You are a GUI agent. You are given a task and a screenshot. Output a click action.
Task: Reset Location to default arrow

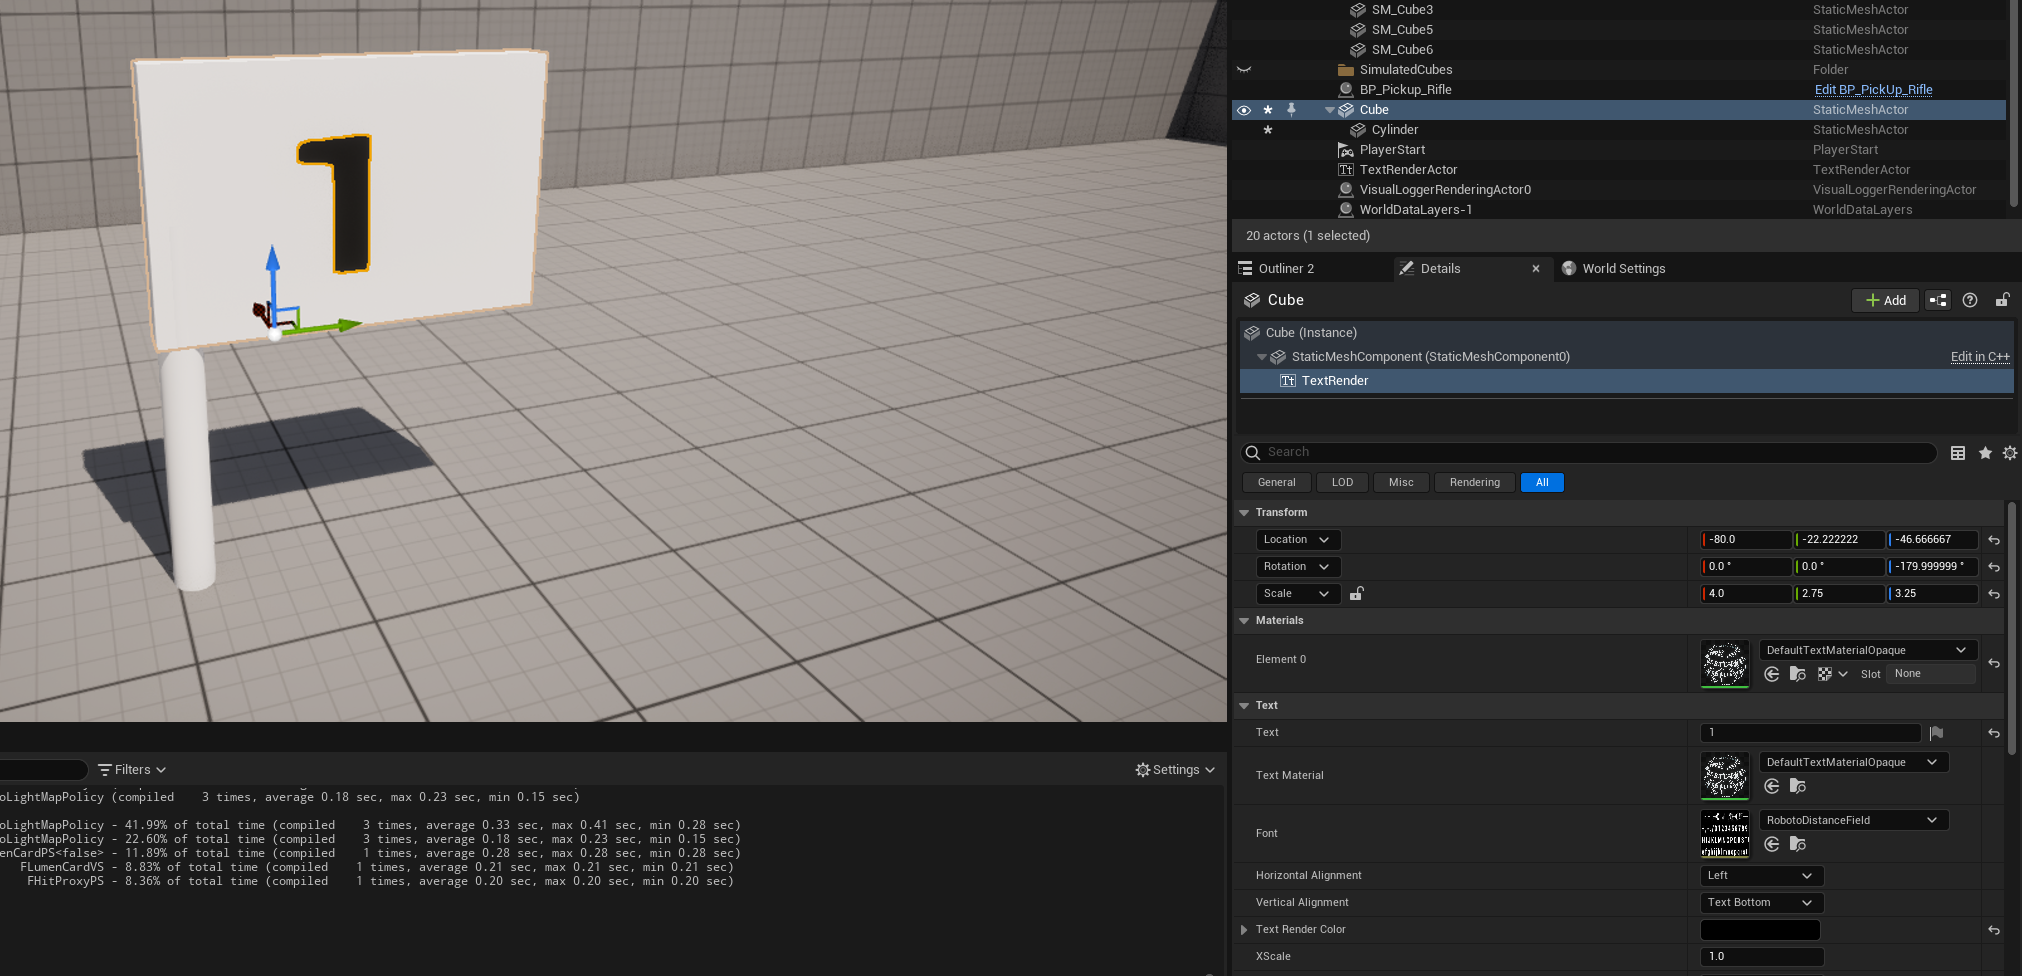pos(1994,540)
